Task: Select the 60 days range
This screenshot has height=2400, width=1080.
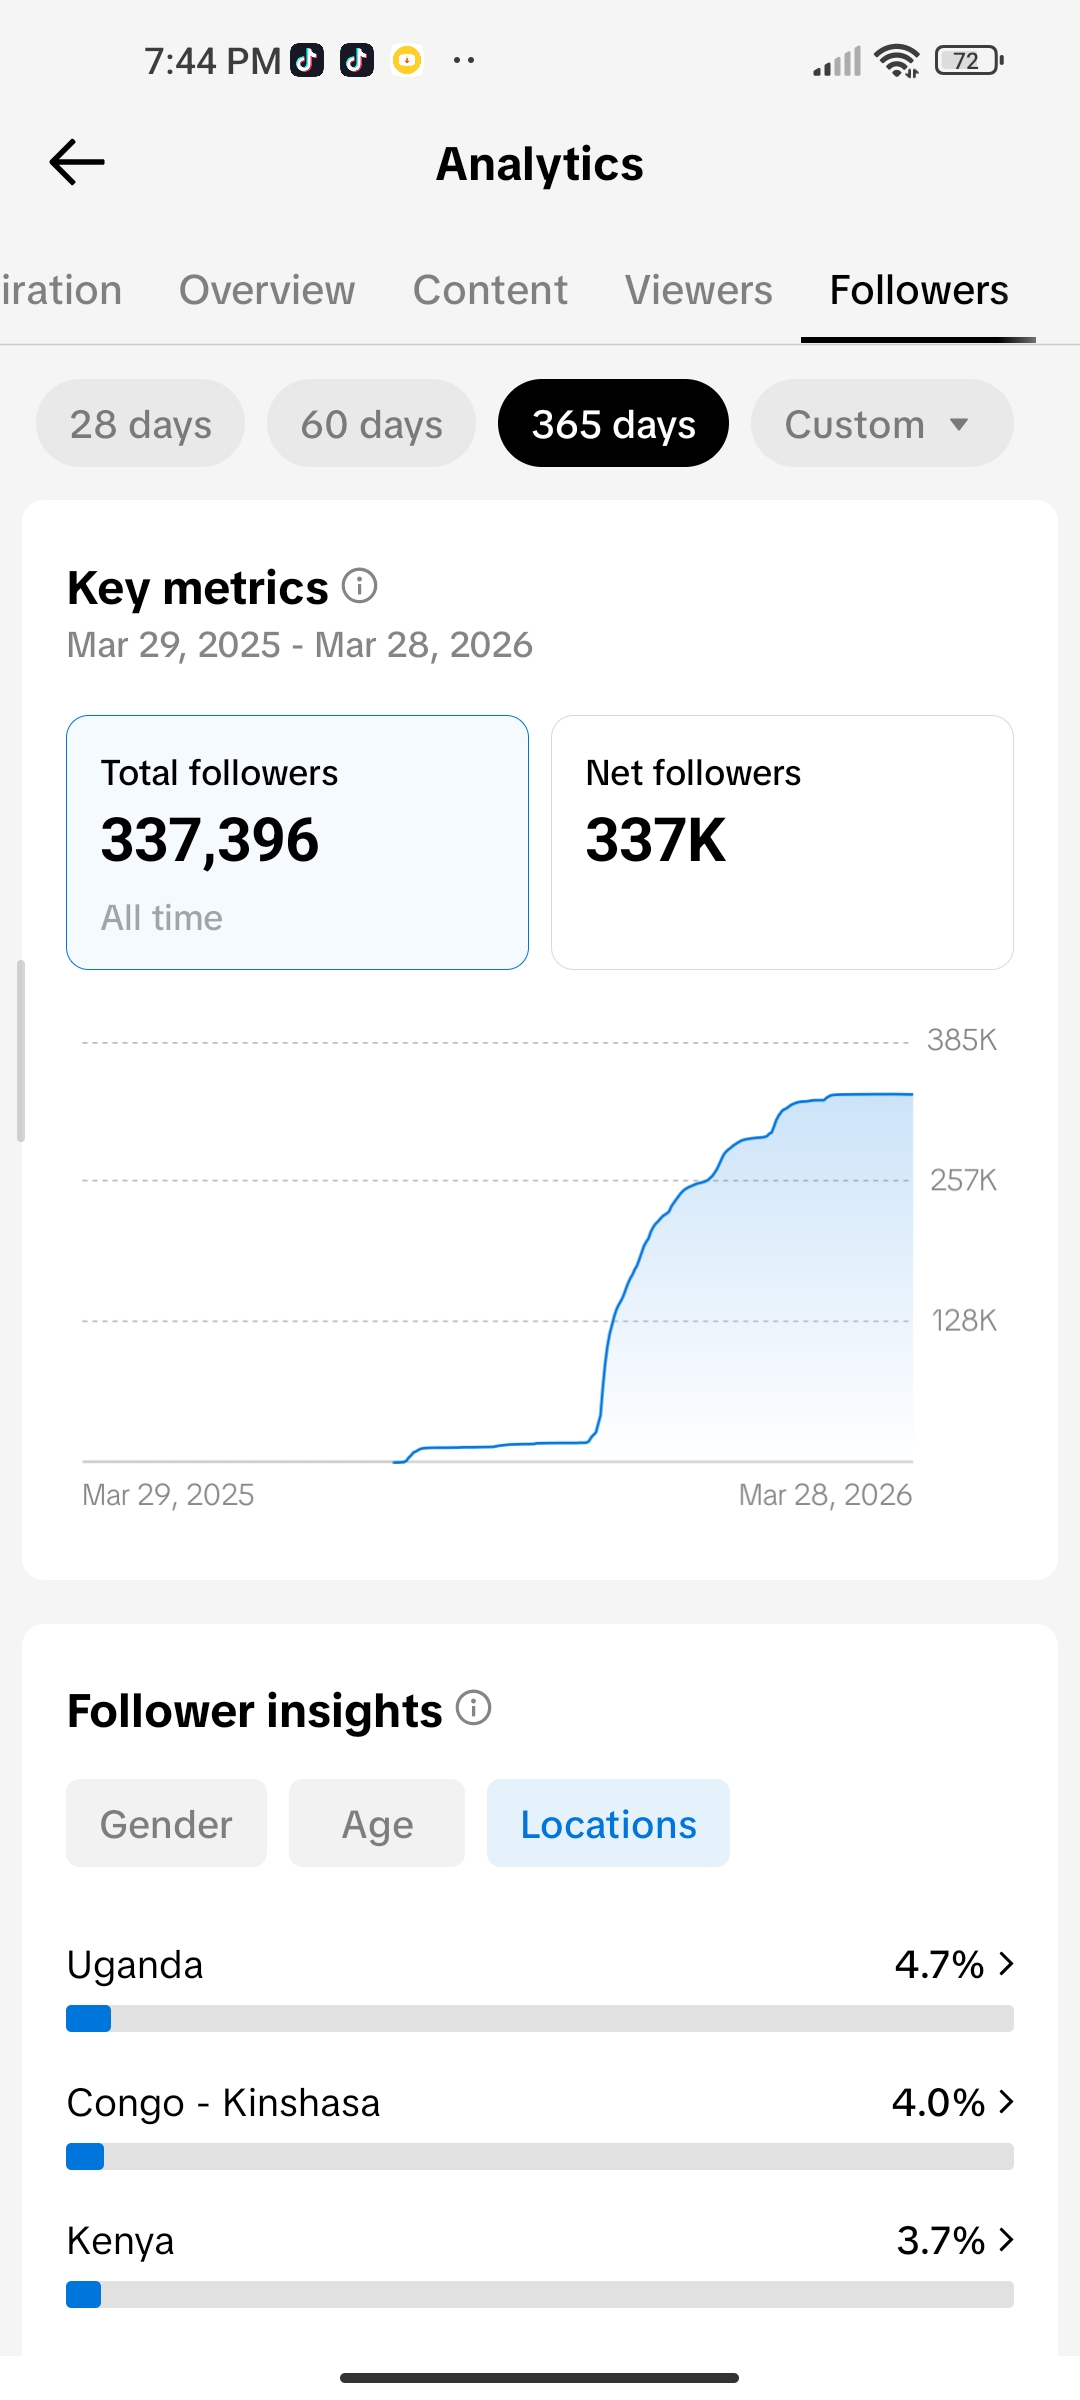Action: point(371,424)
